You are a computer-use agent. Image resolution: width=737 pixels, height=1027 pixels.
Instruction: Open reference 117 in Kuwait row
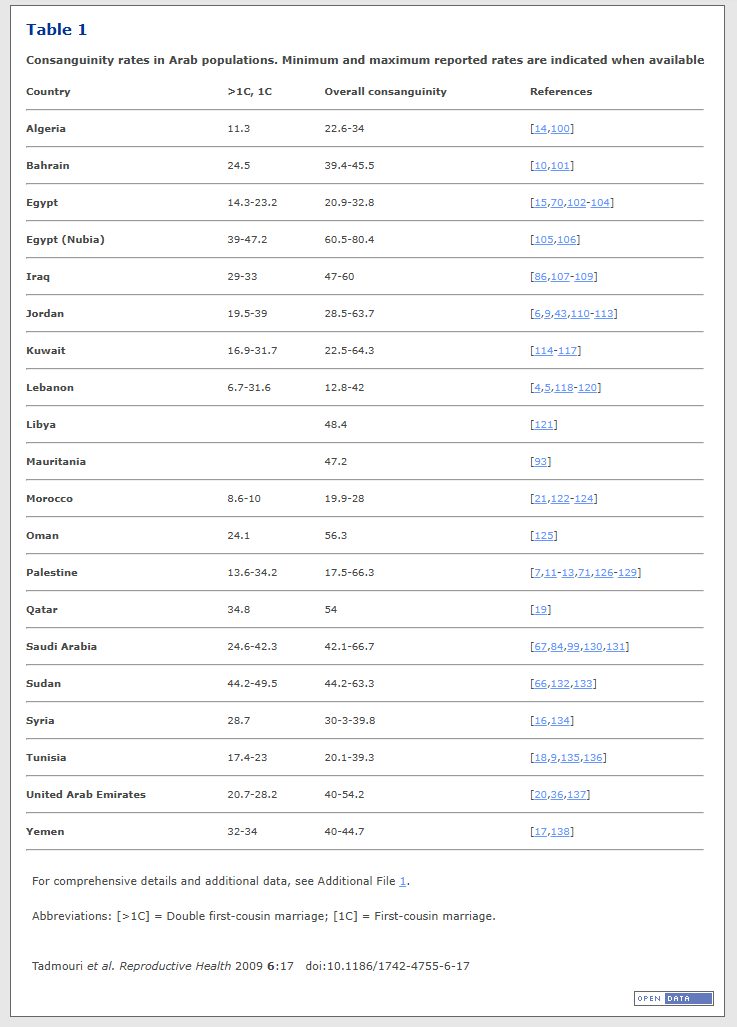(567, 351)
